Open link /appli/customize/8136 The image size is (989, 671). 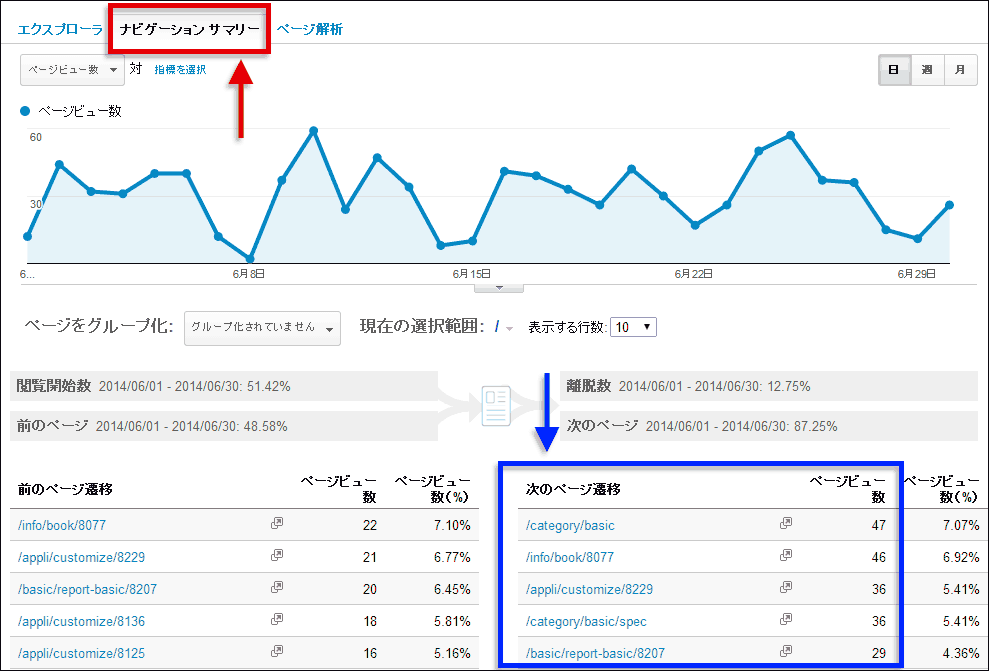81,622
